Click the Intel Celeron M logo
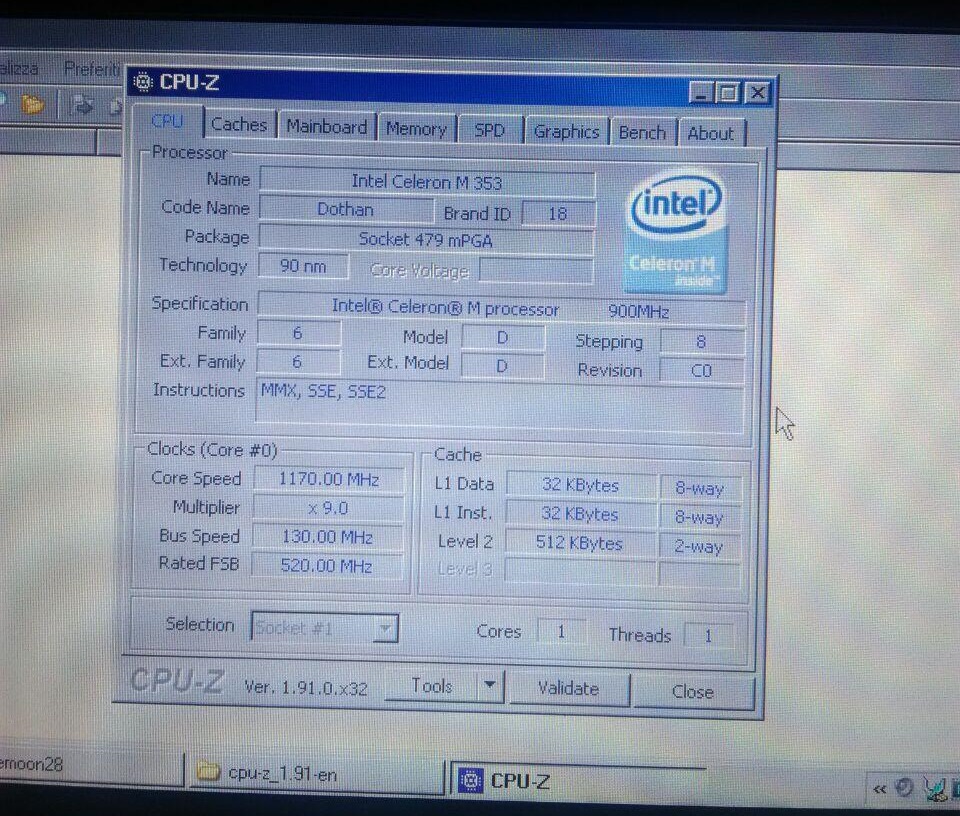Image resolution: width=960 pixels, height=816 pixels. coord(675,233)
